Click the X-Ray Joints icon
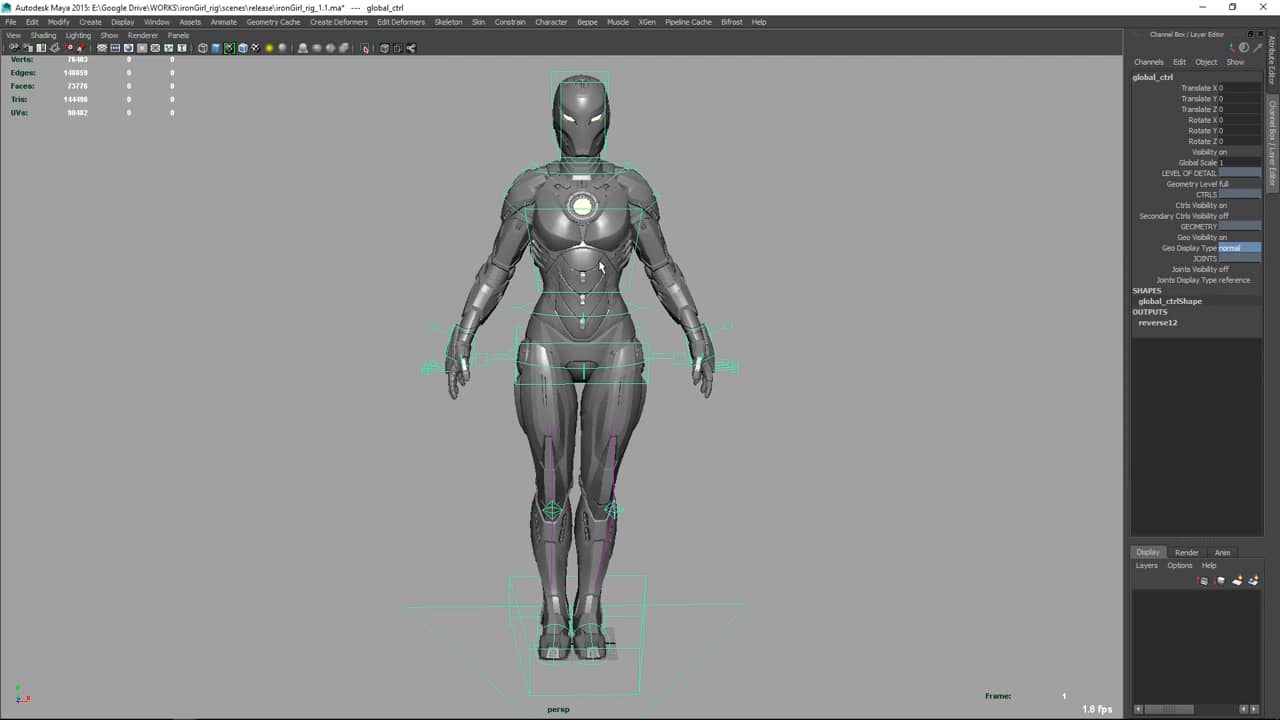1280x720 pixels. (x=410, y=48)
